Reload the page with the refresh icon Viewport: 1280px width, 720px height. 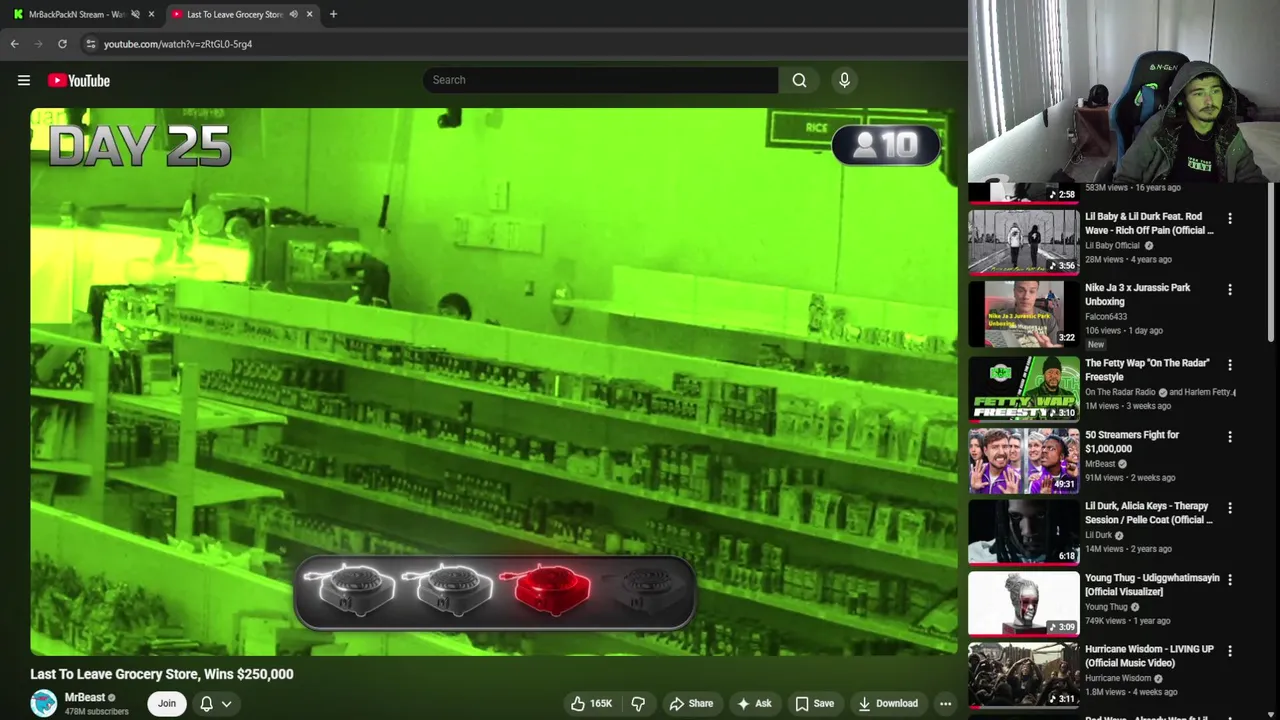point(62,44)
